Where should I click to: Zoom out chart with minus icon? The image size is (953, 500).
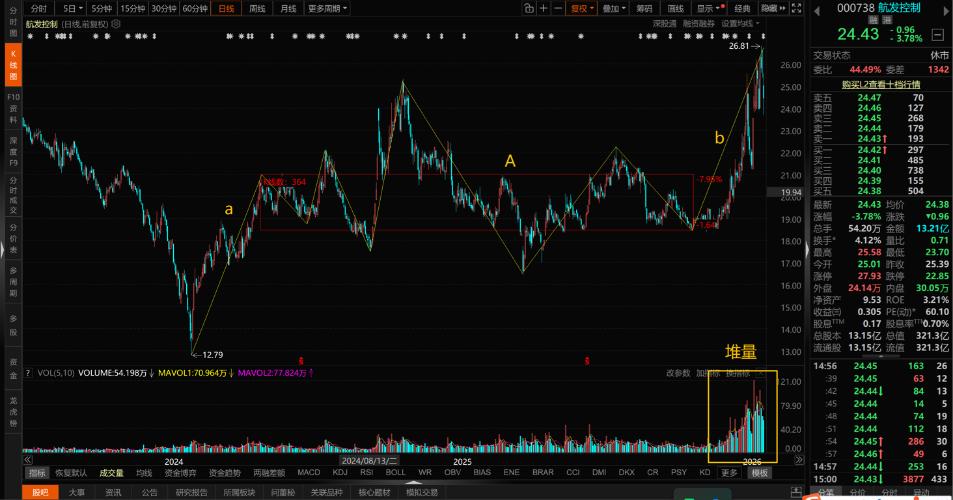(x=558, y=8)
